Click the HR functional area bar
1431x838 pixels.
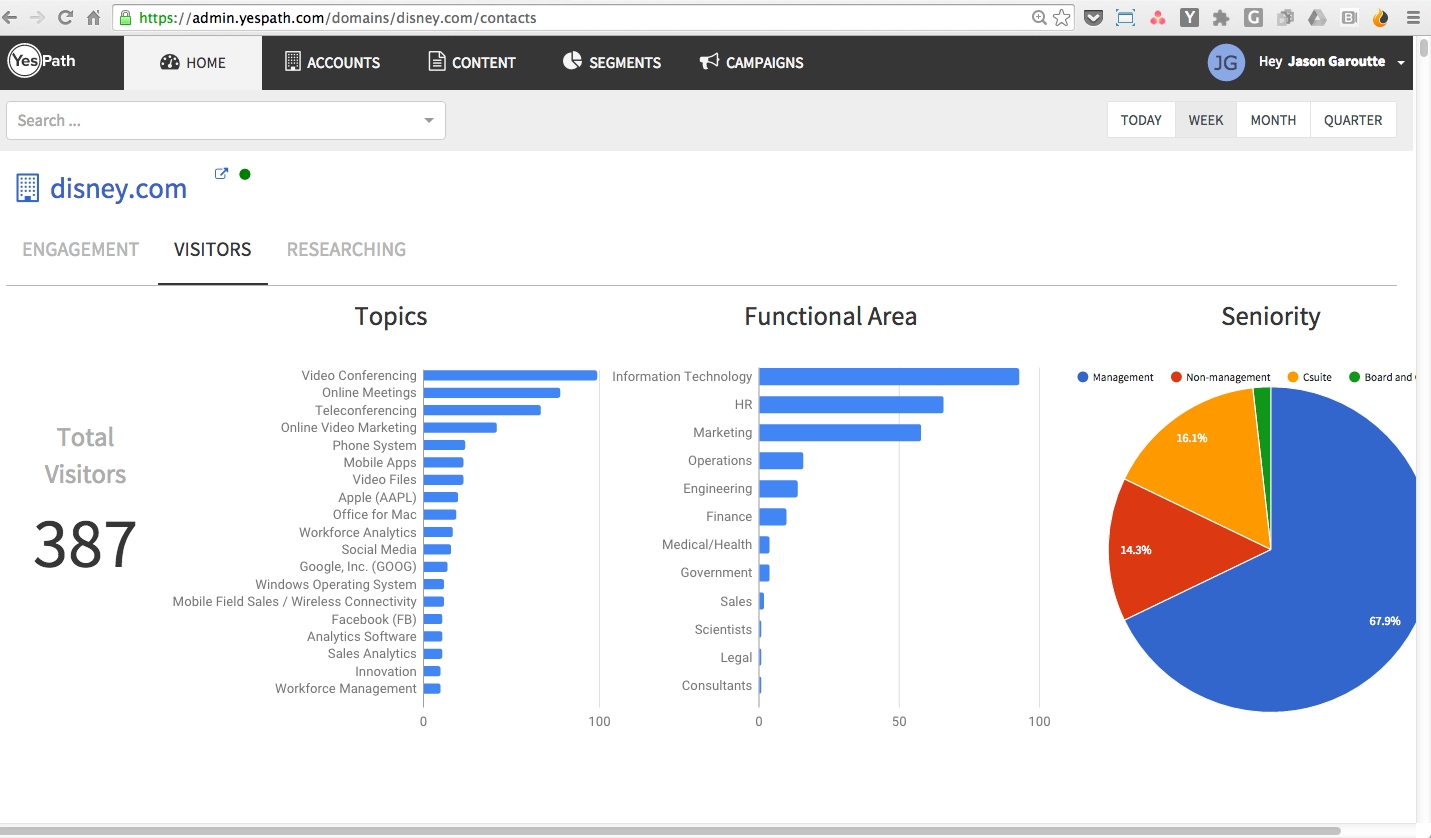pyautogui.click(x=851, y=405)
